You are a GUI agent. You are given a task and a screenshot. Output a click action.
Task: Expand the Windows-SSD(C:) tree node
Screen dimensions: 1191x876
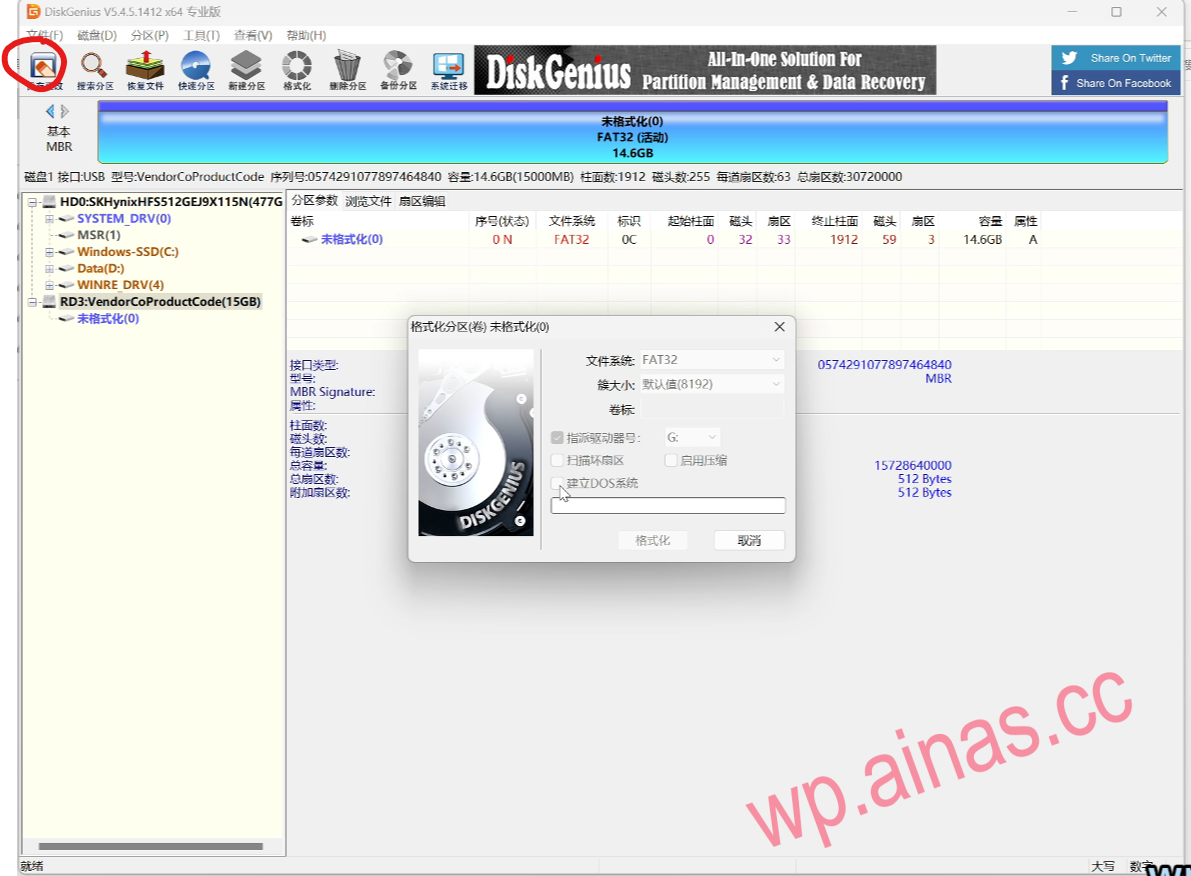49,252
